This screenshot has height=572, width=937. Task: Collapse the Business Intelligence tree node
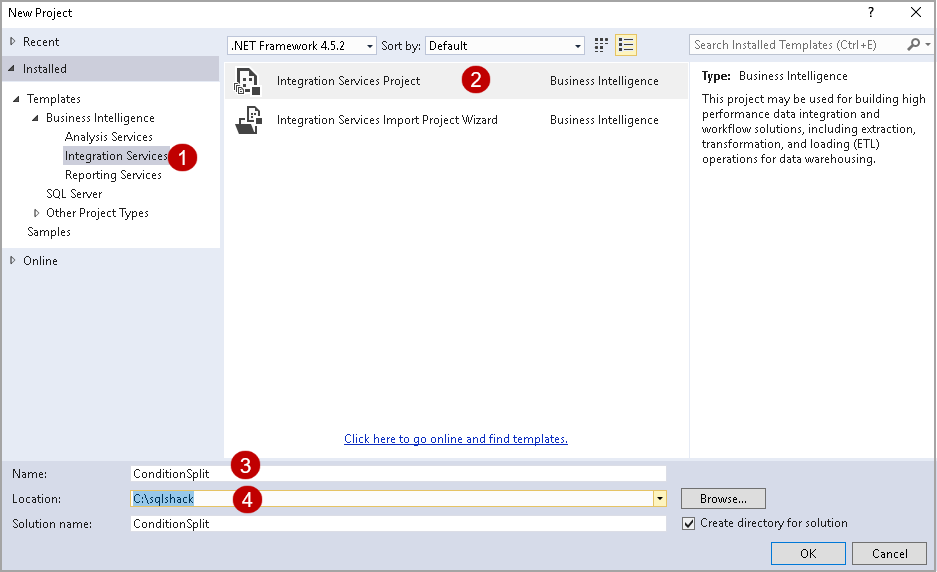point(37,118)
